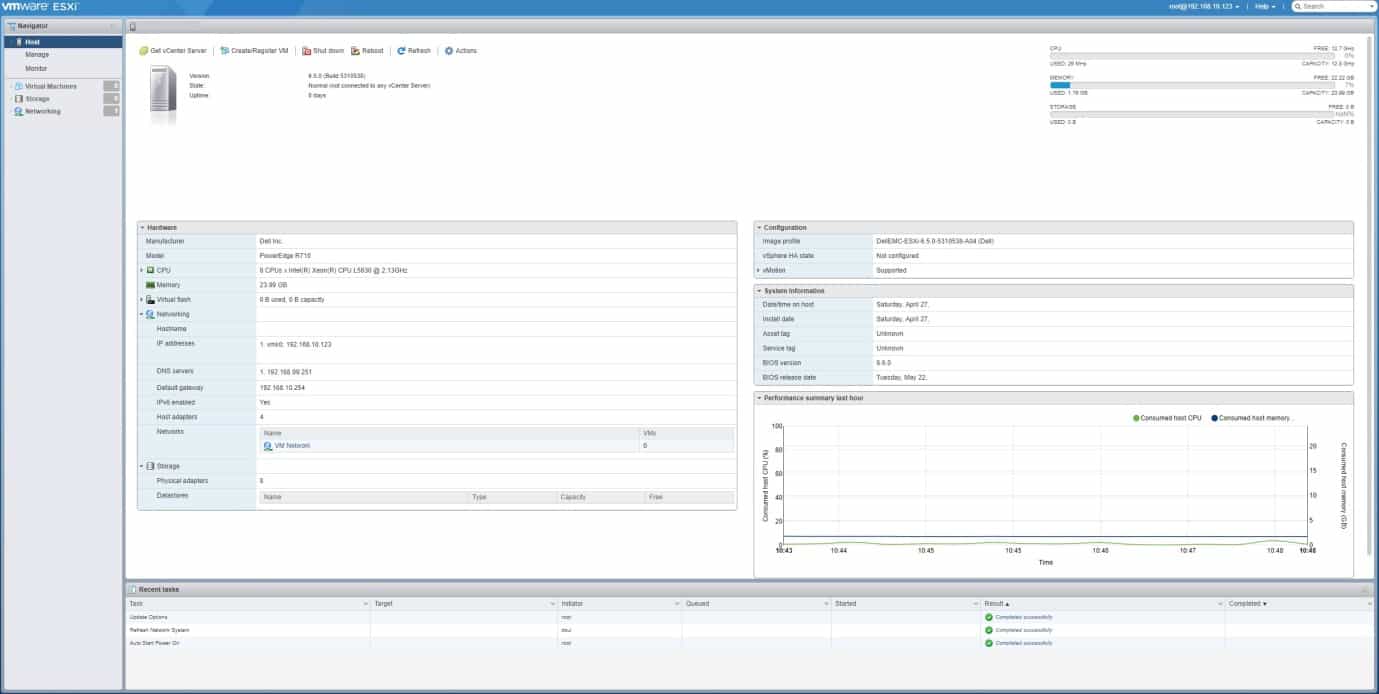
Task: Expand the CPU row in Hardware
Action: [142, 270]
